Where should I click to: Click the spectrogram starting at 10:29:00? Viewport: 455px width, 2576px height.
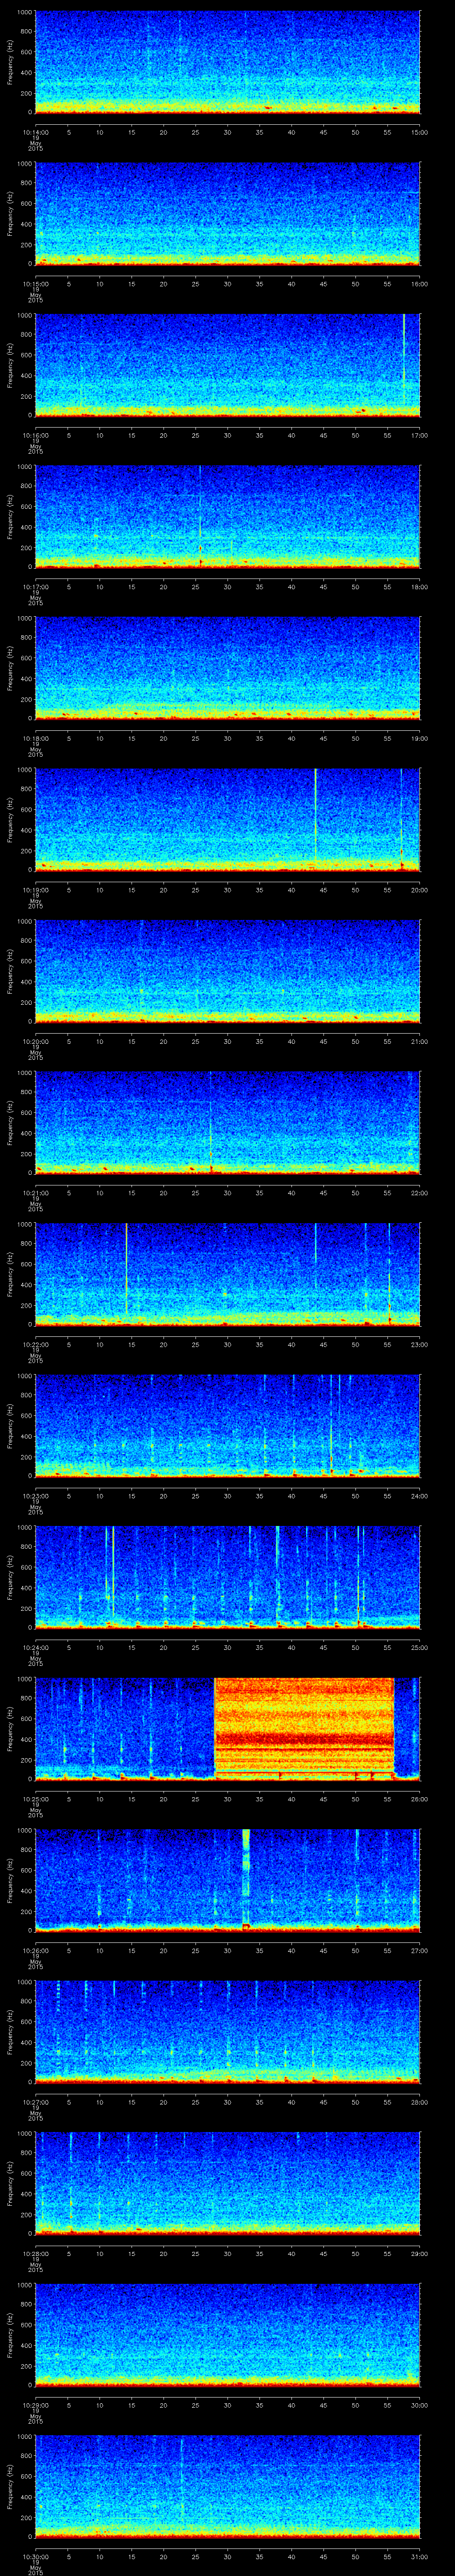(x=227, y=2335)
